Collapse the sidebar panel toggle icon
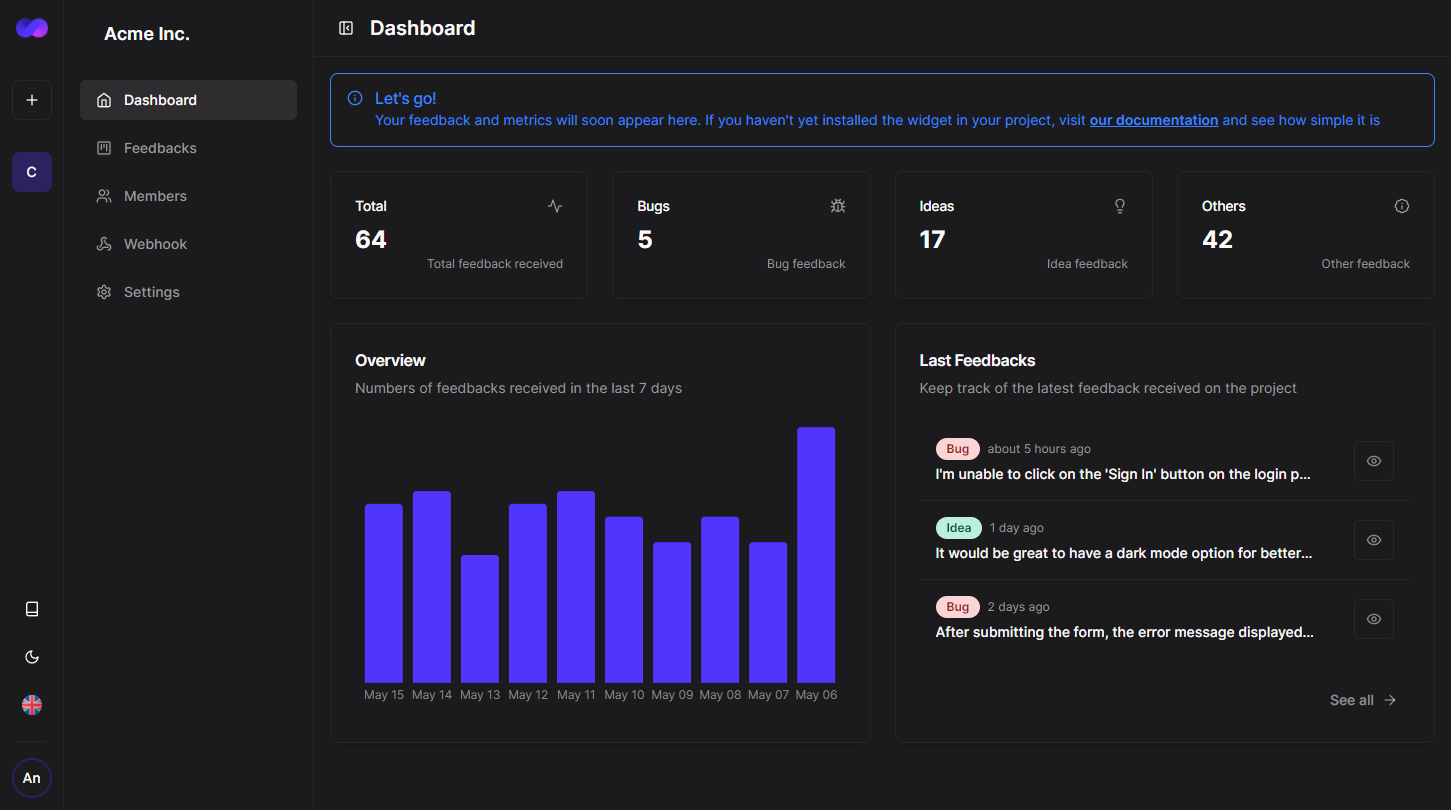 click(x=346, y=28)
